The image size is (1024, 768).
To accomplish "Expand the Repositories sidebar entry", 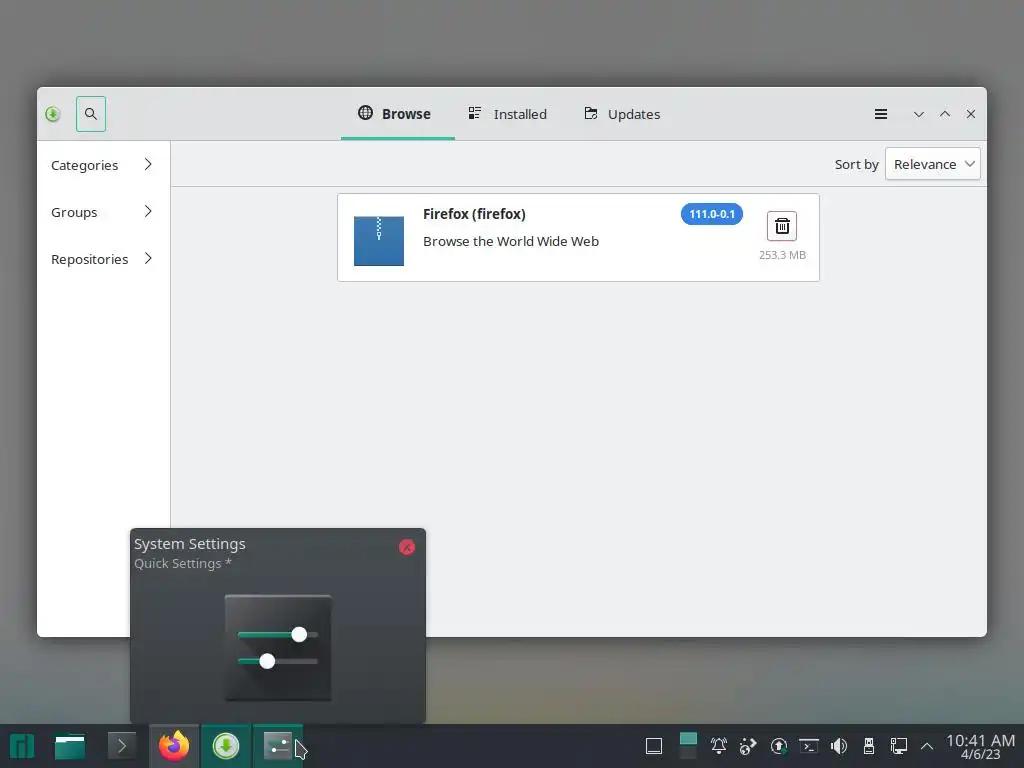I will point(102,259).
